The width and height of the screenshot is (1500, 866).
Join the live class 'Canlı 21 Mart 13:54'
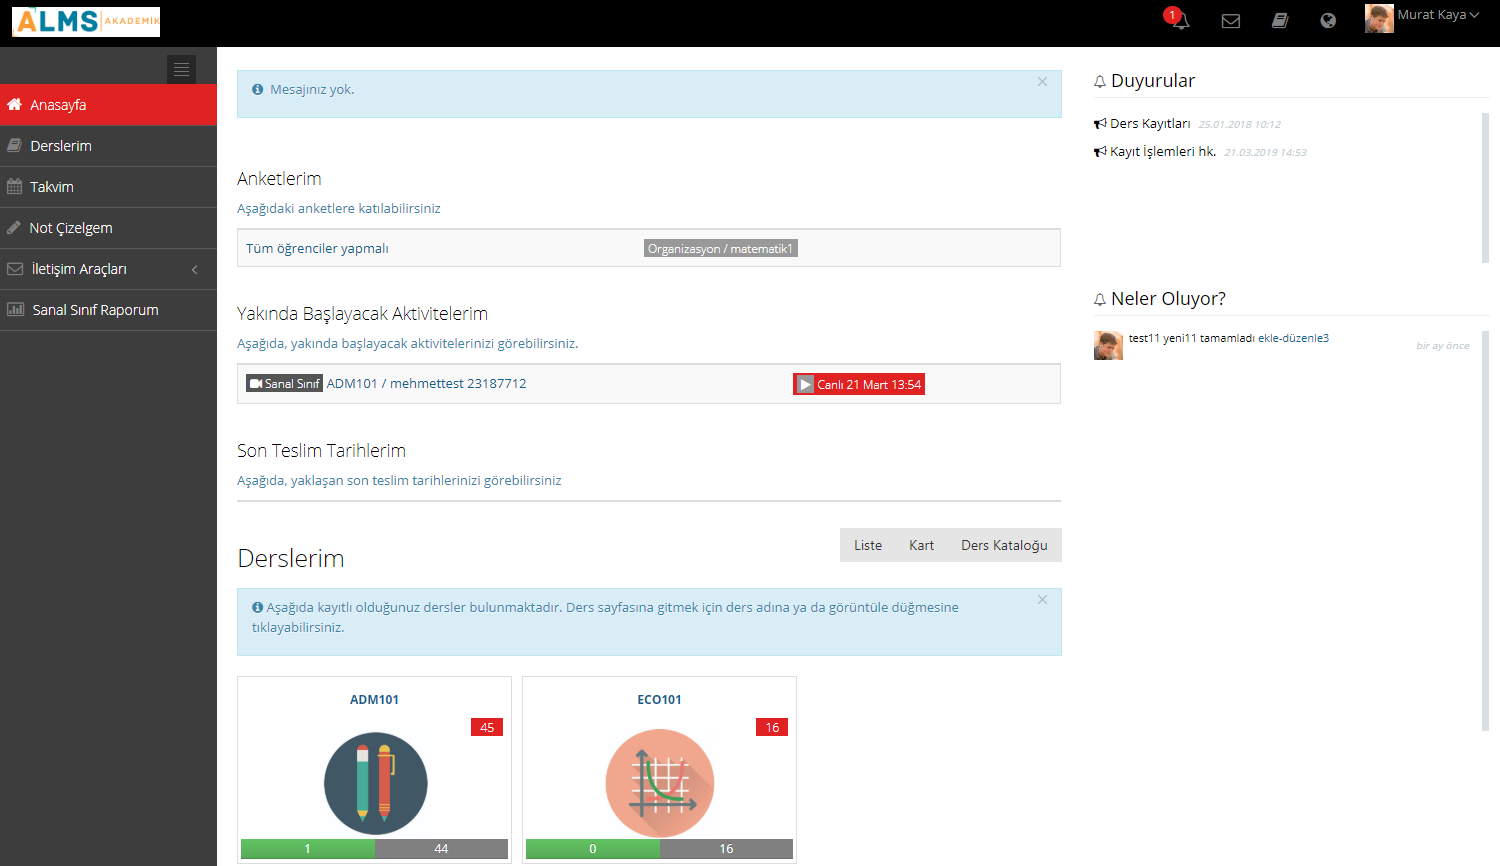pyautogui.click(x=859, y=384)
